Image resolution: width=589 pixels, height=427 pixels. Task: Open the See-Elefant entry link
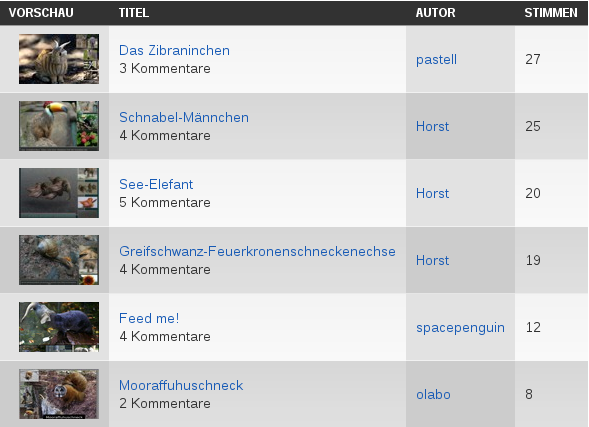pyautogui.click(x=156, y=184)
